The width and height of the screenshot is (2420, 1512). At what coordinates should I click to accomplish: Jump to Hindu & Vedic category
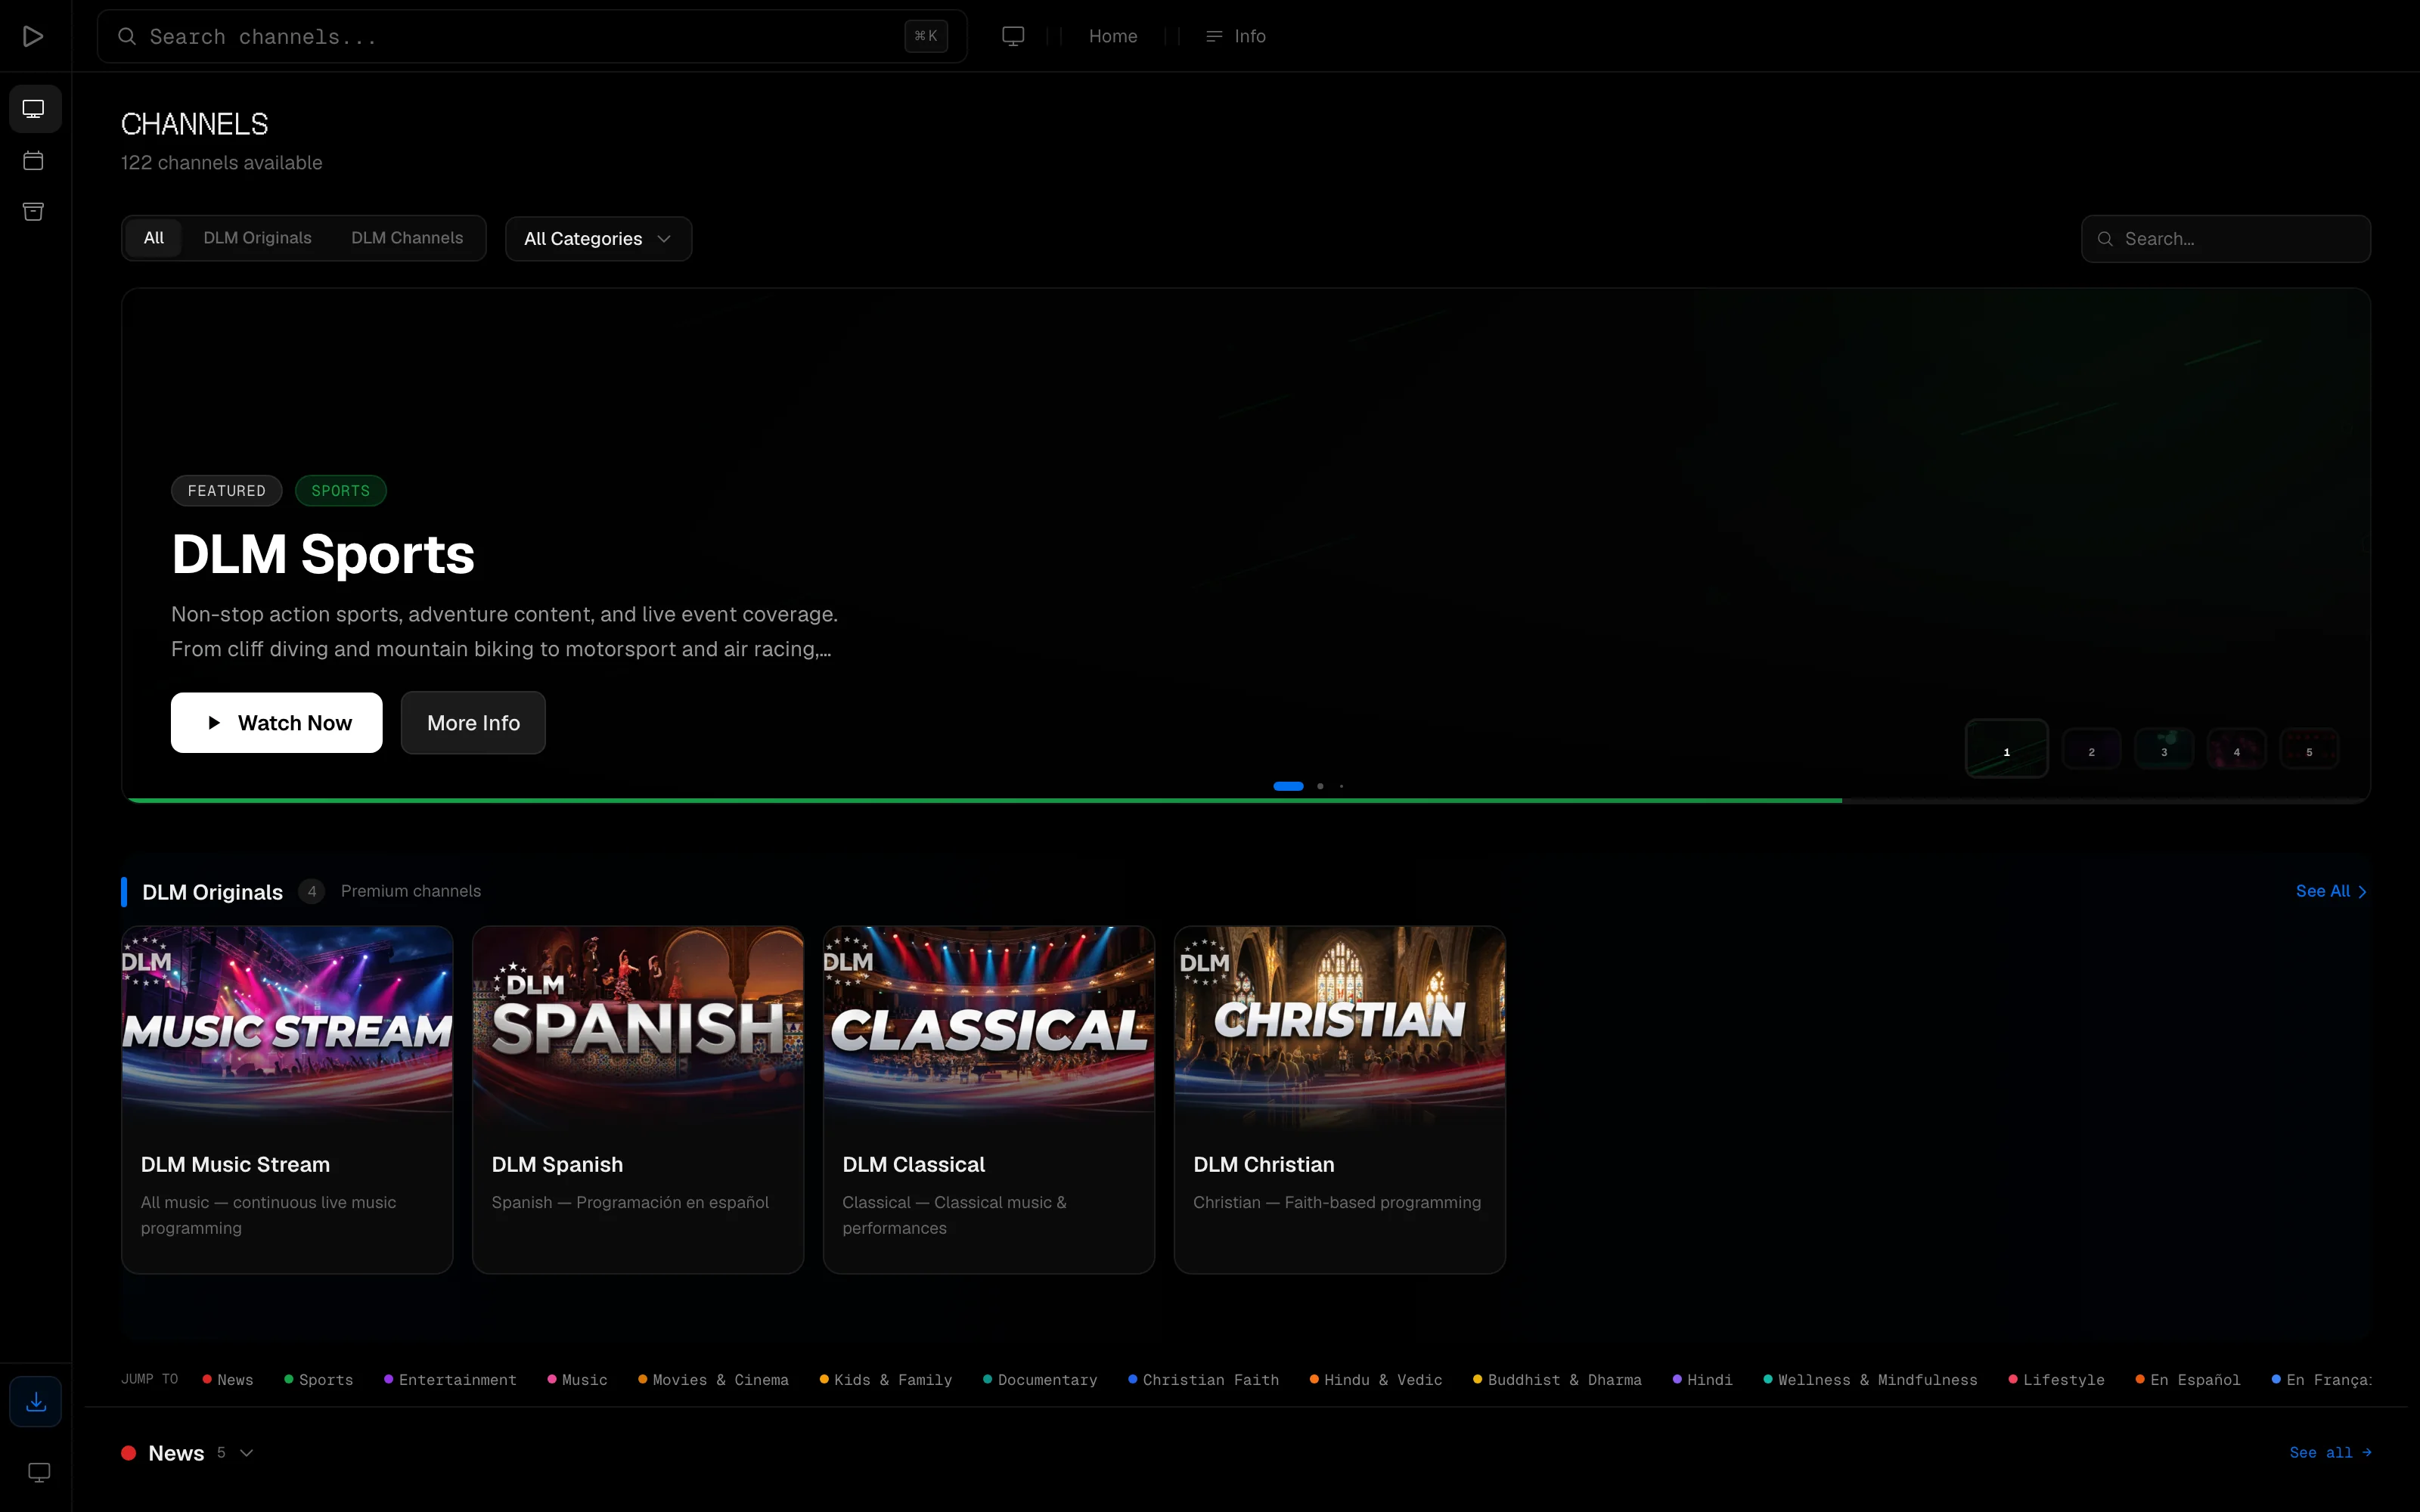point(1376,1380)
